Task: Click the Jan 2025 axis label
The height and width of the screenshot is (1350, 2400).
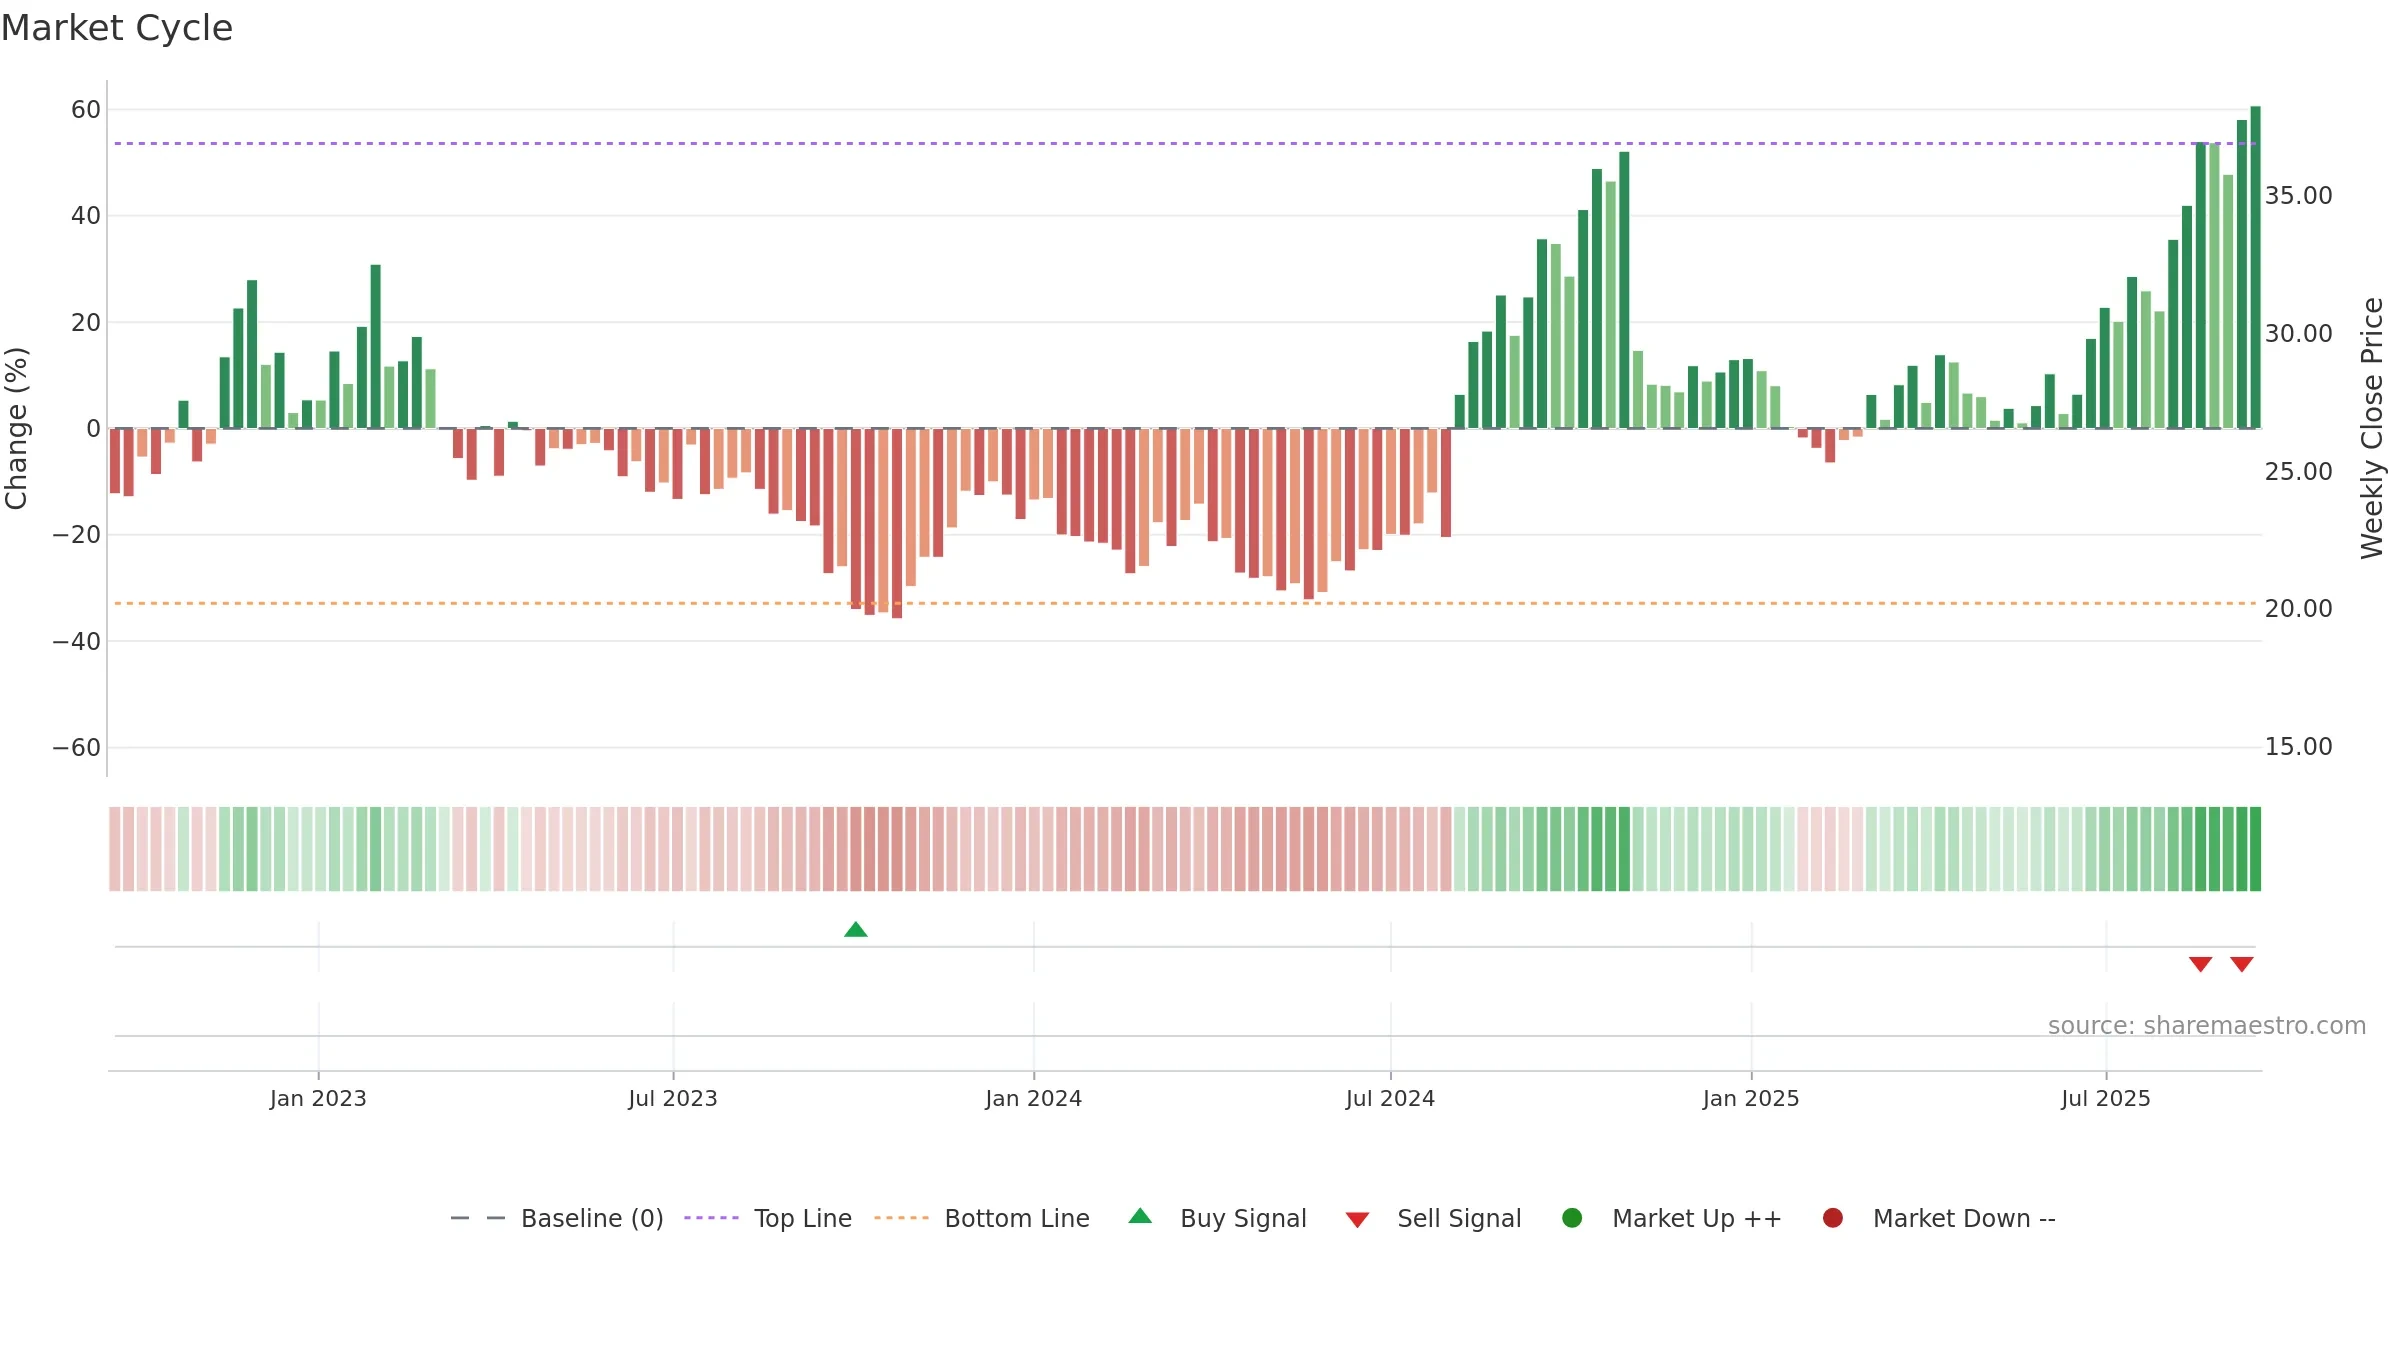Action: (1751, 1099)
